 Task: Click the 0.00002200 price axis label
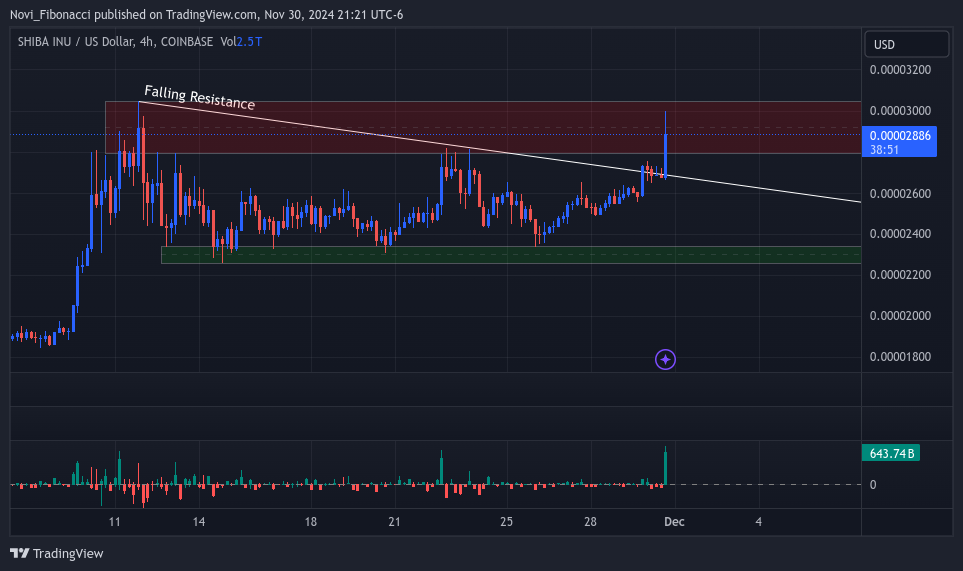[x=900, y=274]
